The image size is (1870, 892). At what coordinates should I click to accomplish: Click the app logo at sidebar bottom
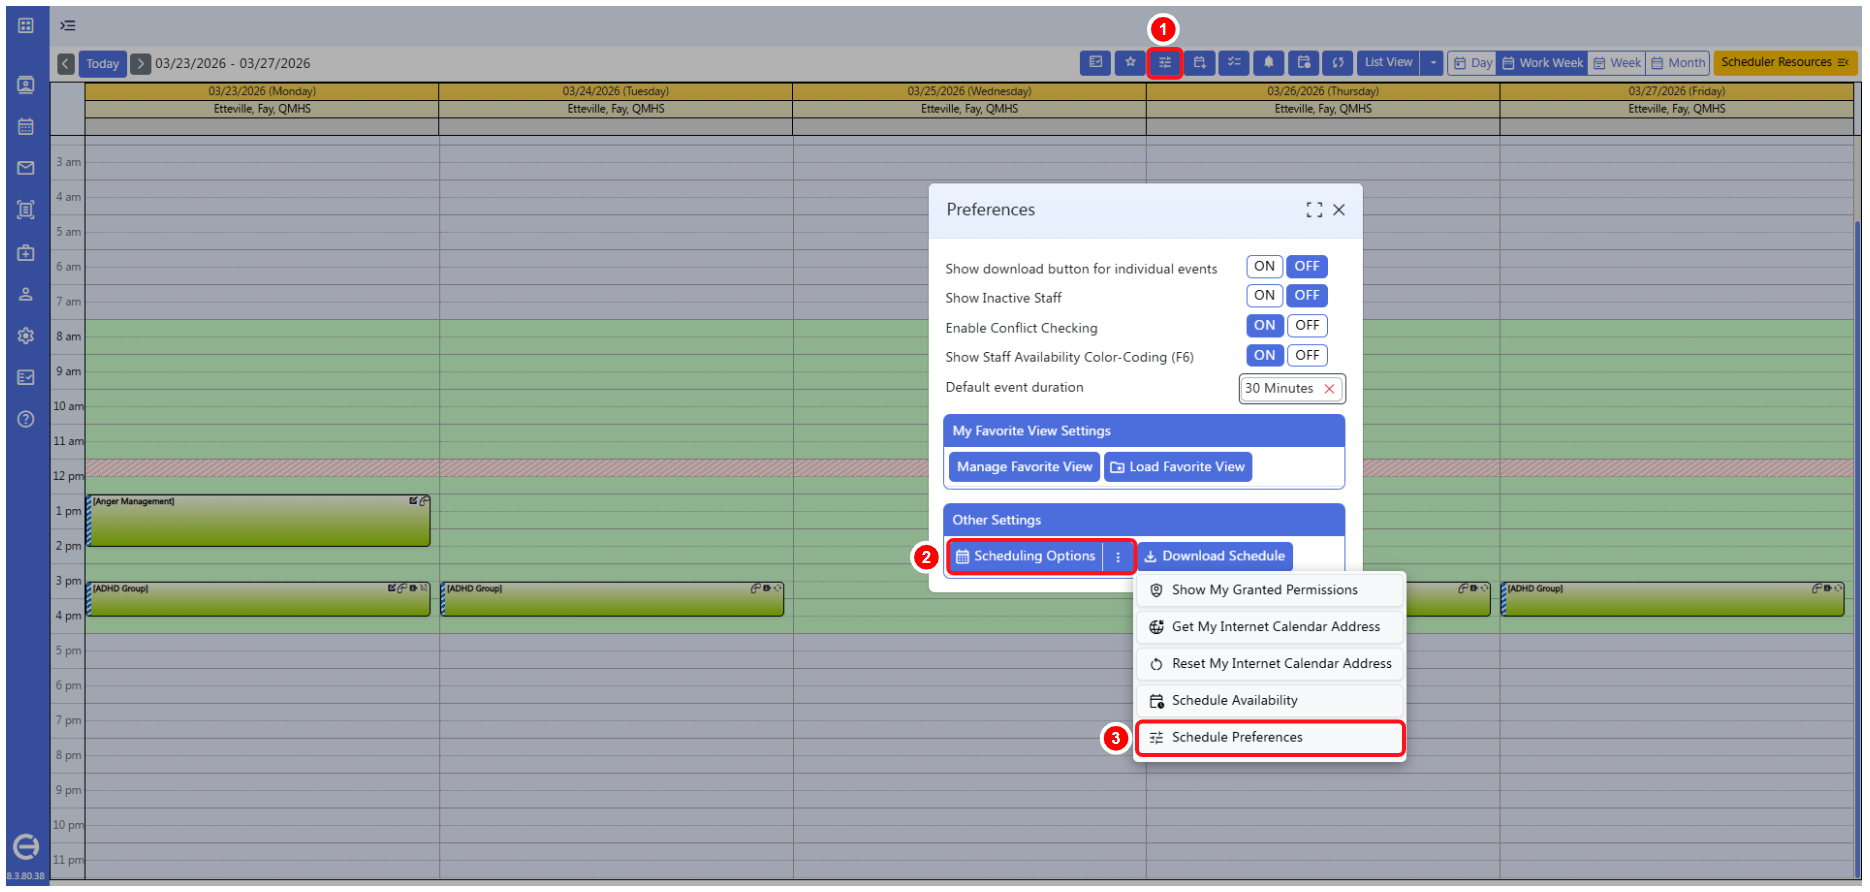coord(26,847)
